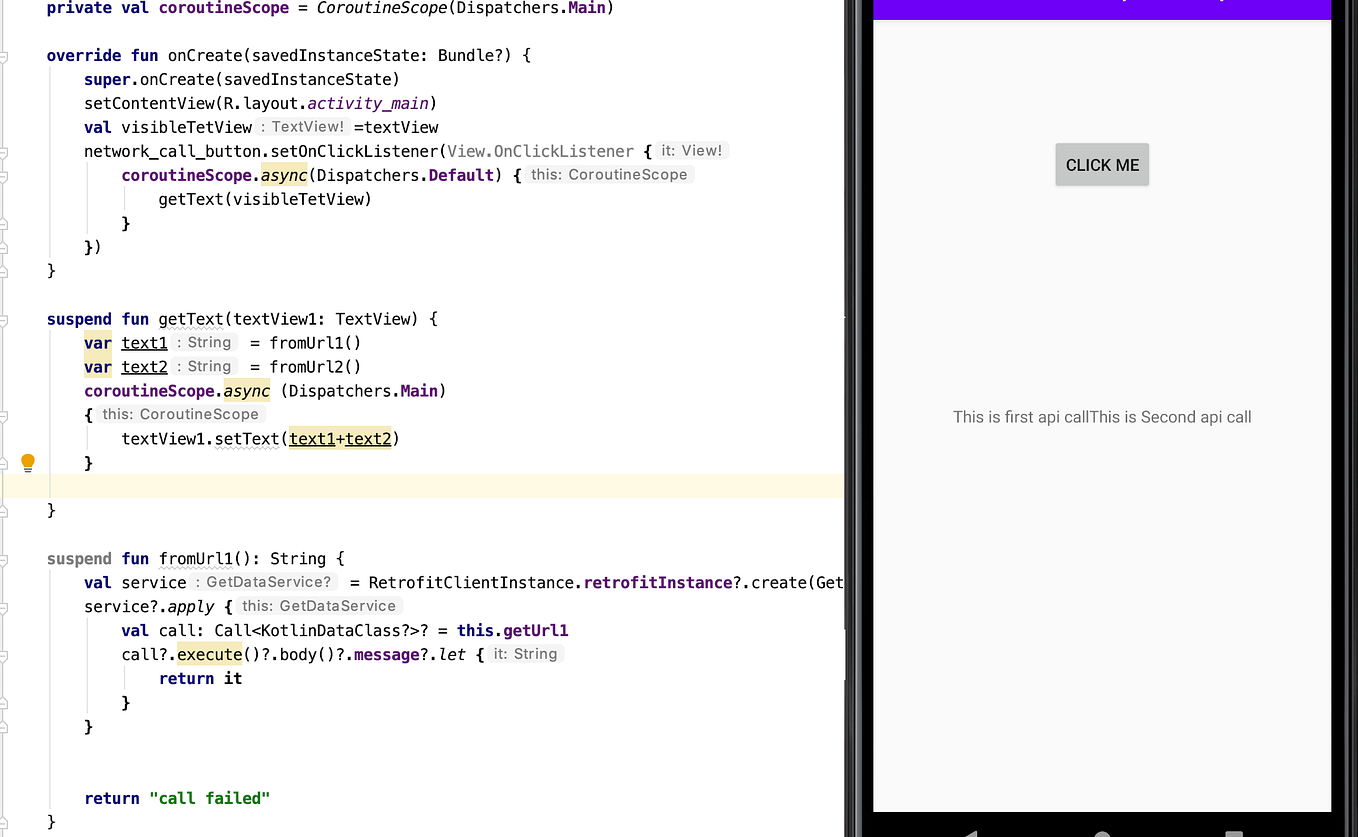Click the ': GetDataService?' type hint
The height and width of the screenshot is (837, 1358).
click(264, 582)
